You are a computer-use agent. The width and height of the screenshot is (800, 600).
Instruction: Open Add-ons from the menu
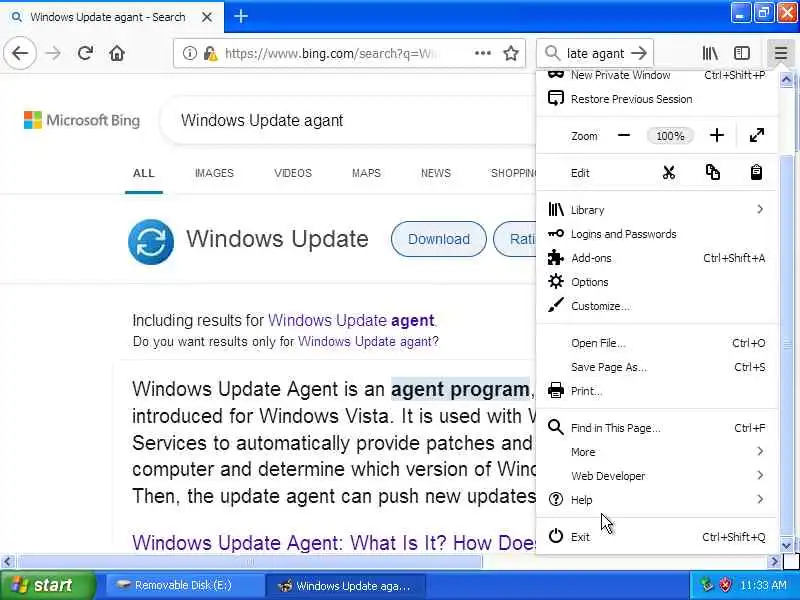(x=657, y=258)
